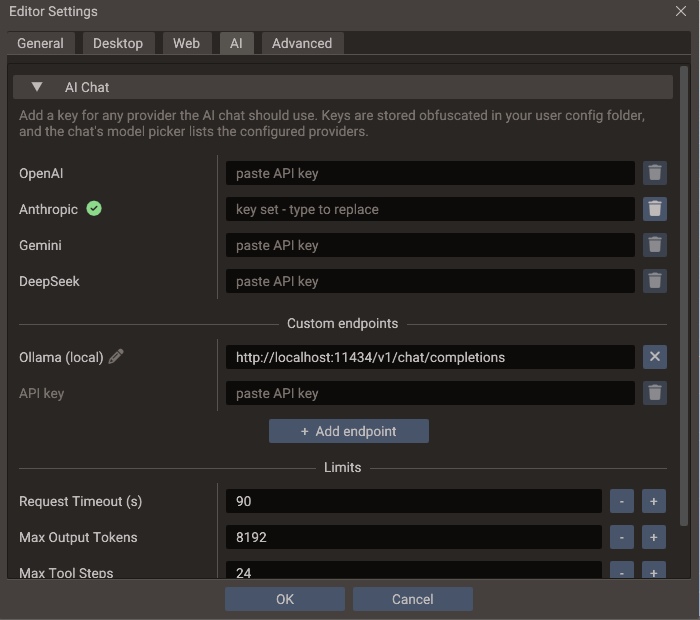The width and height of the screenshot is (700, 620).
Task: Decrease Max Output Tokens
Action: pos(622,537)
